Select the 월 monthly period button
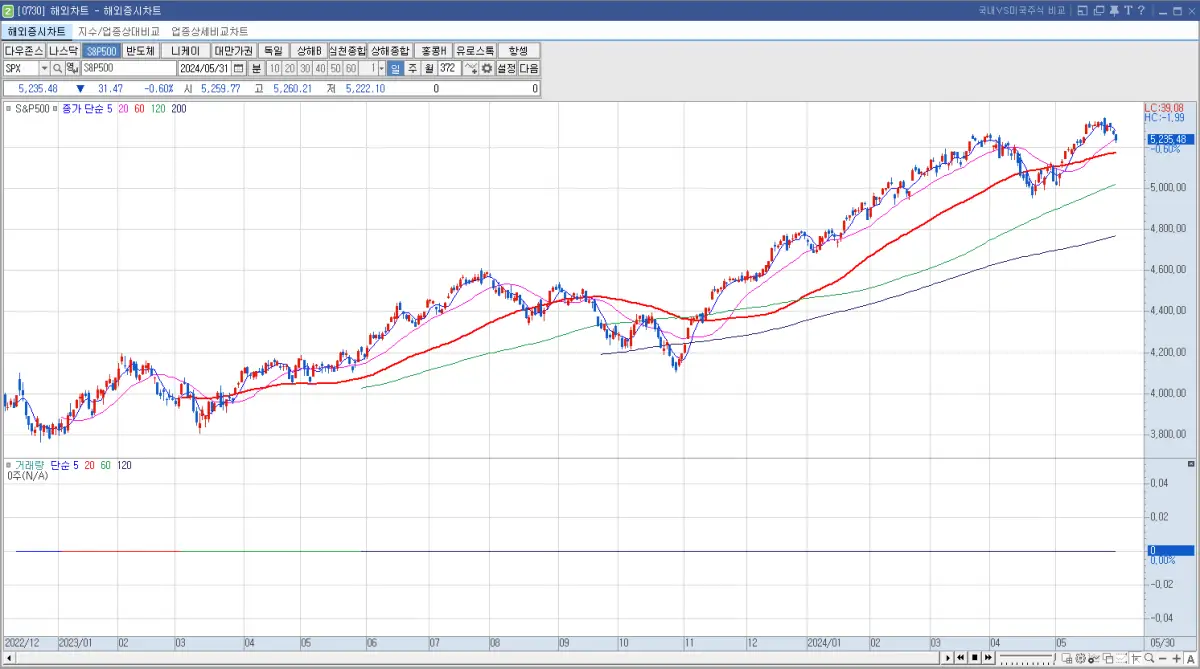The height and width of the screenshot is (669, 1200). [x=428, y=68]
